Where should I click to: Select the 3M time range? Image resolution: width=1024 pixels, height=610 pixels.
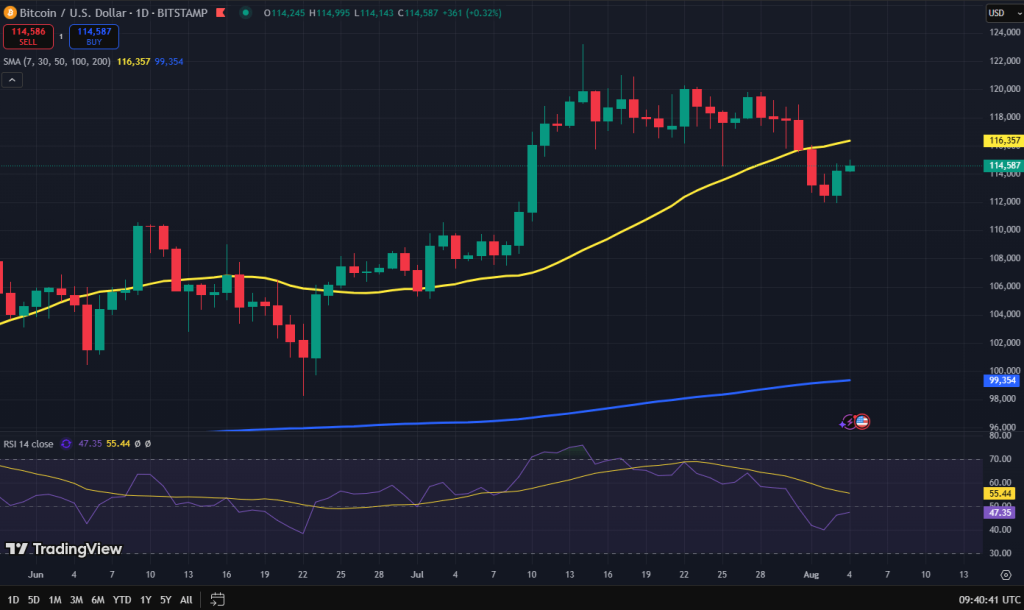(76, 600)
